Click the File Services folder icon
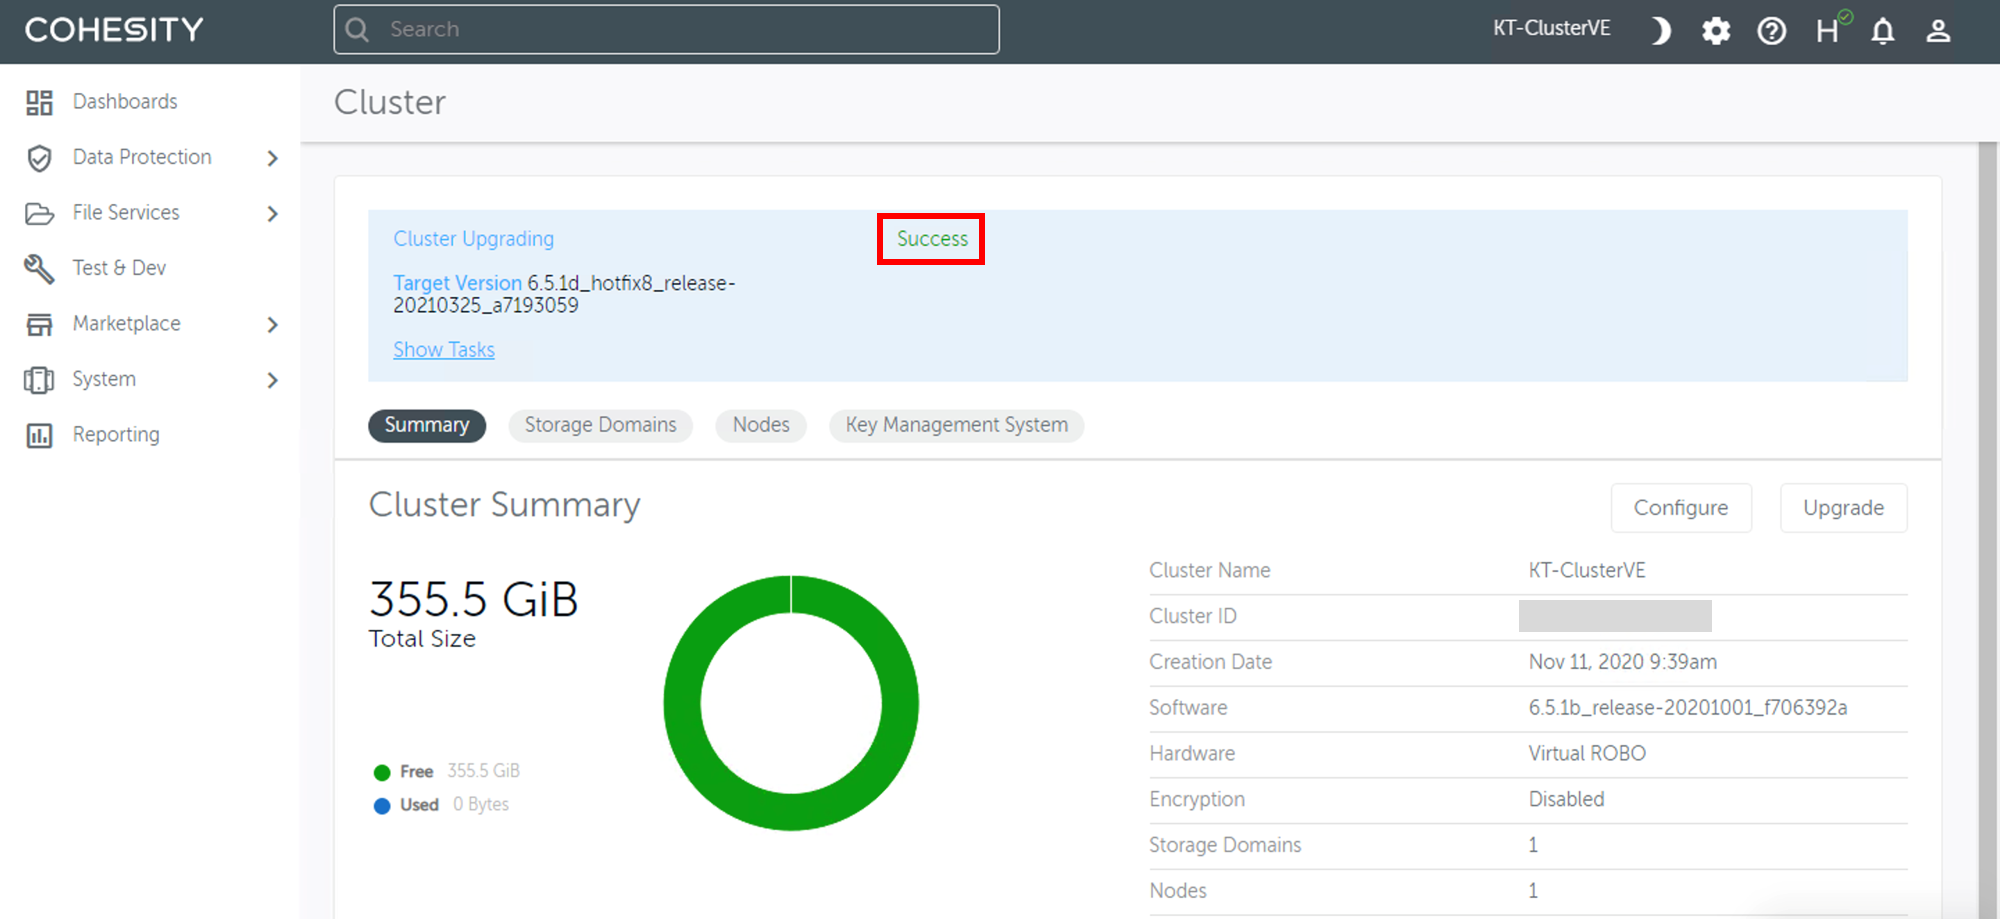This screenshot has width=2000, height=919. [39, 213]
